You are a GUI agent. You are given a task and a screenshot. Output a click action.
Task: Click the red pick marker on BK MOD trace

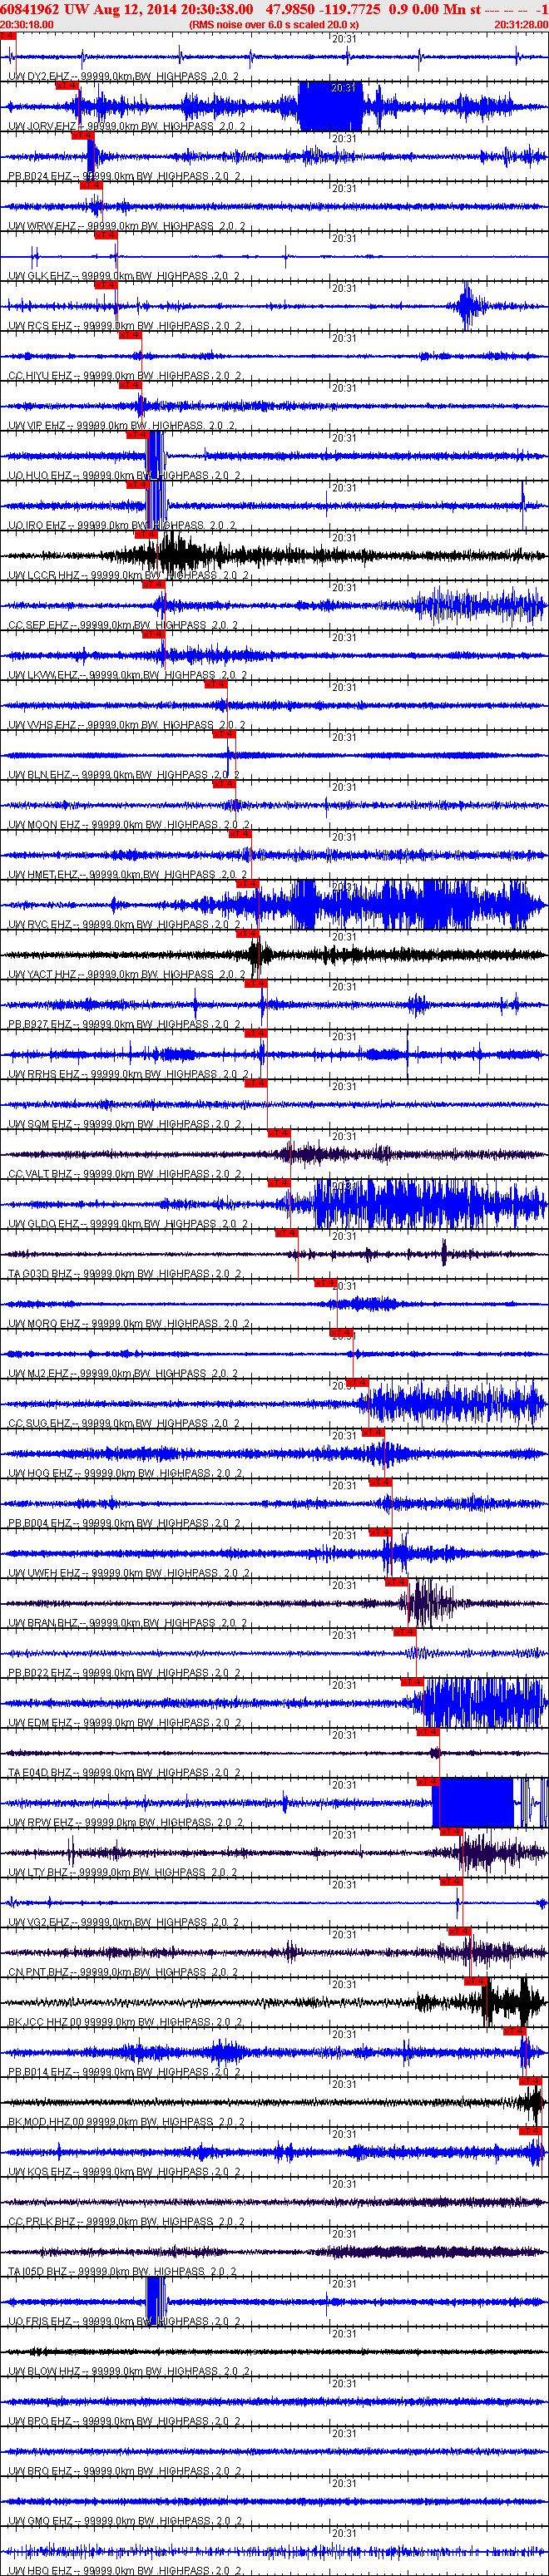pos(530,2081)
